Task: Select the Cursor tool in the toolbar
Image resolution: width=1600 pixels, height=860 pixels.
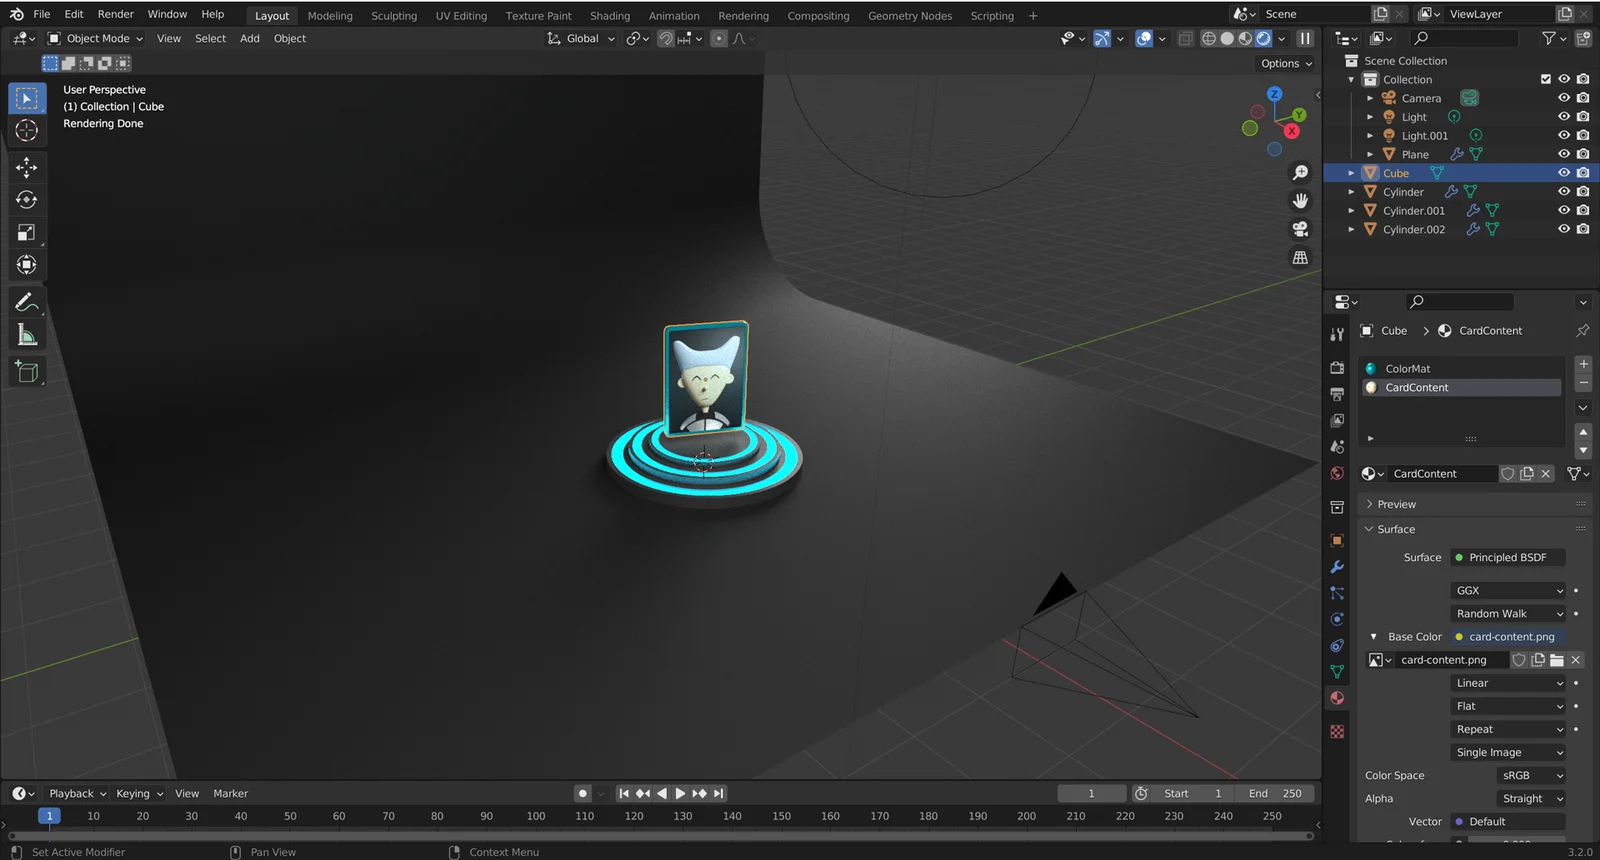Action: tap(27, 131)
